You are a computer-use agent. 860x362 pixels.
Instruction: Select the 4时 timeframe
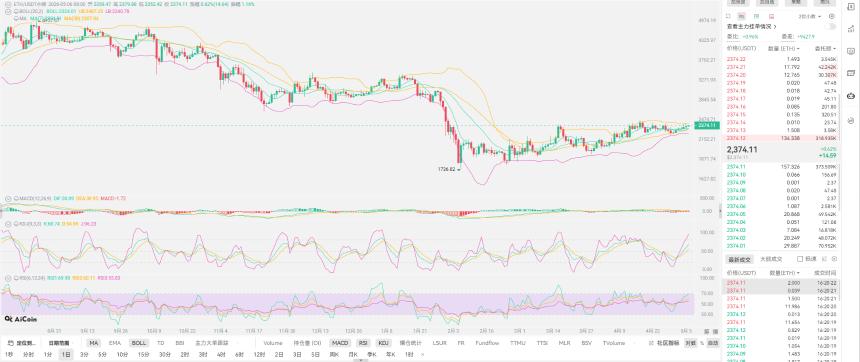pyautogui.click(x=221, y=354)
